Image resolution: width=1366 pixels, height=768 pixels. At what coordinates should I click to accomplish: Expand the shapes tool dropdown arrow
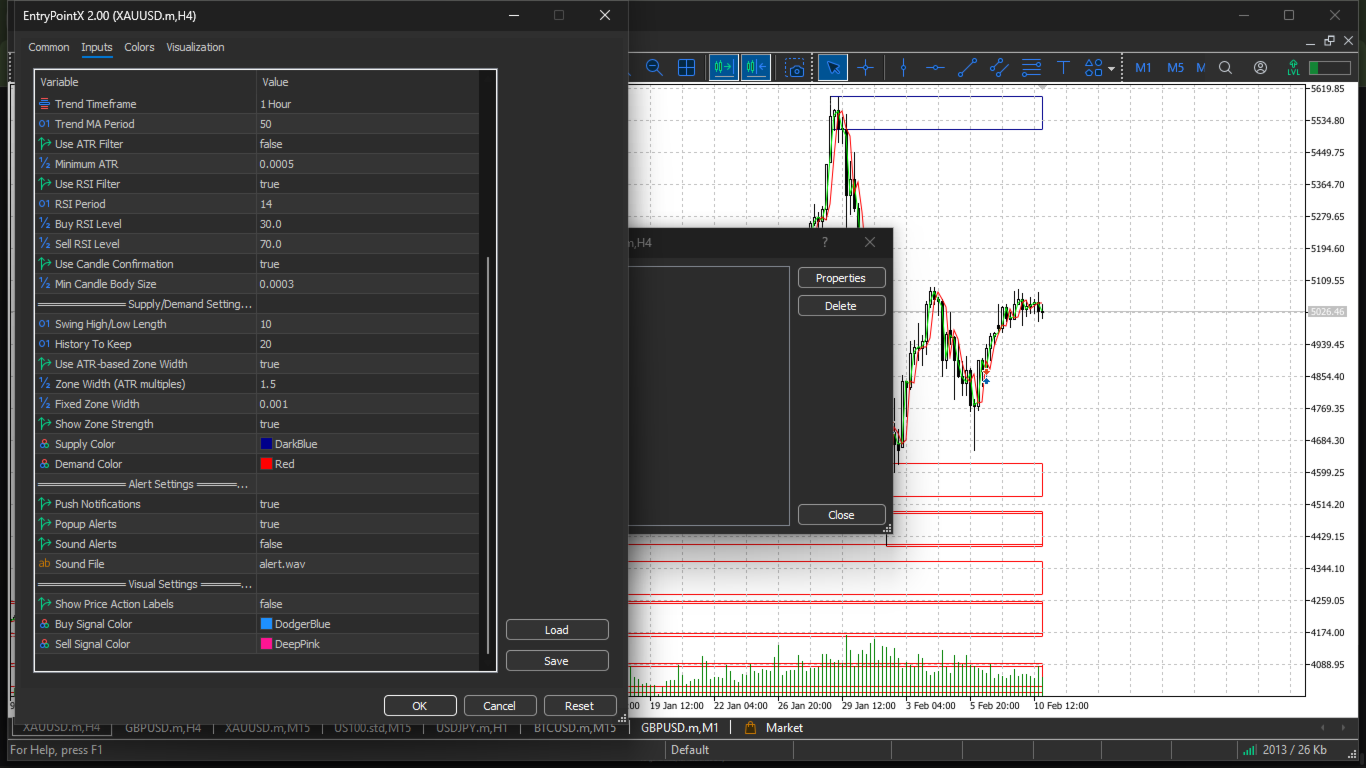pyautogui.click(x=1111, y=68)
